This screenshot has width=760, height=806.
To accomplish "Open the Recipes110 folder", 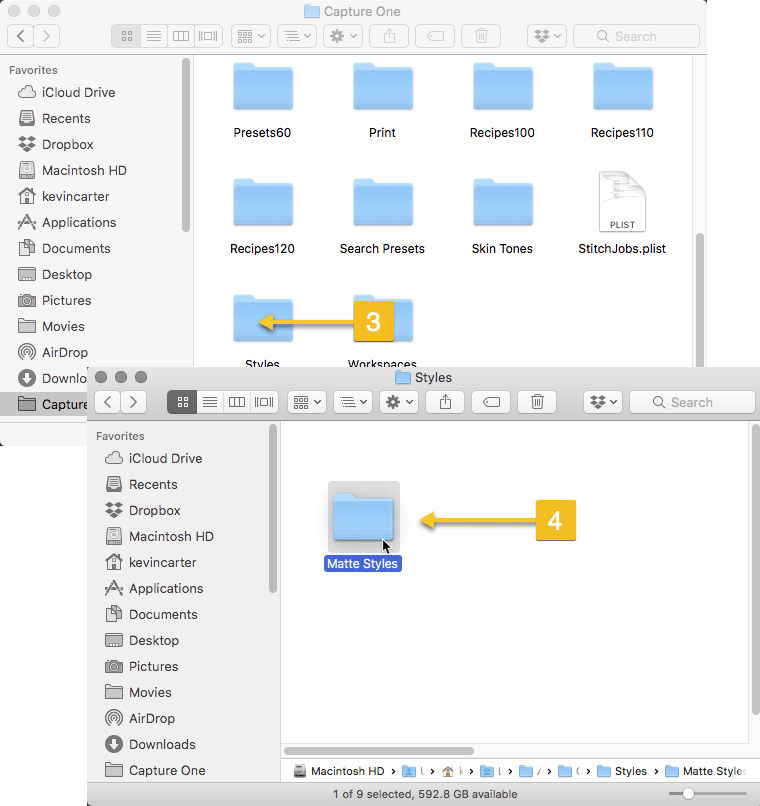I will point(623,86).
